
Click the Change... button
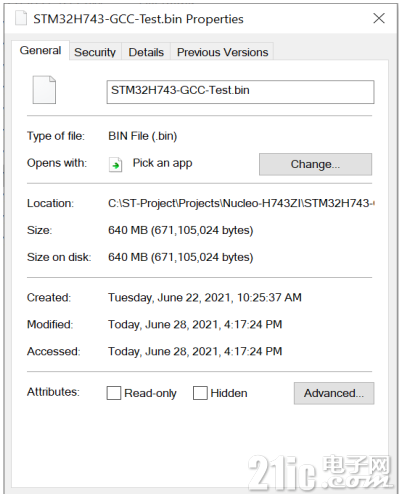point(315,164)
